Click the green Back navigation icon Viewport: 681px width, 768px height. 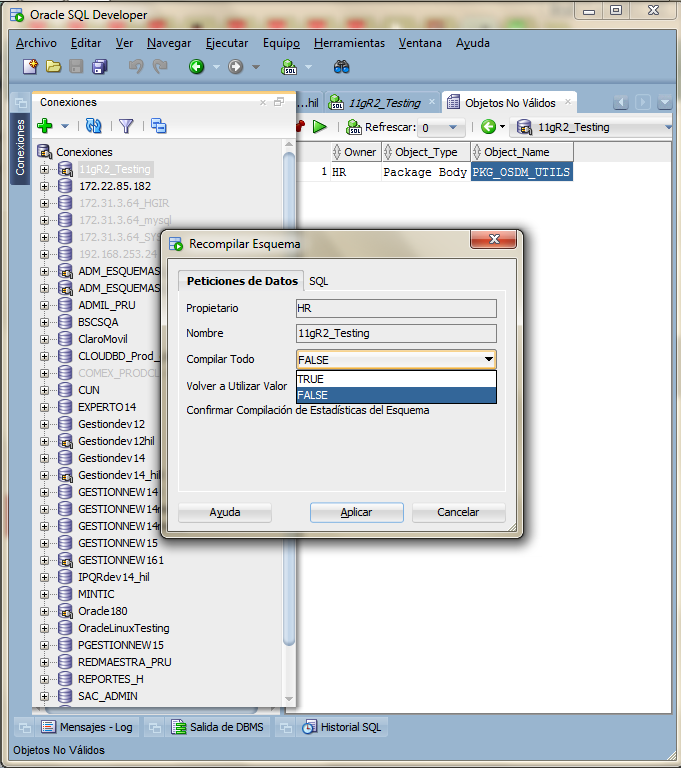196,67
